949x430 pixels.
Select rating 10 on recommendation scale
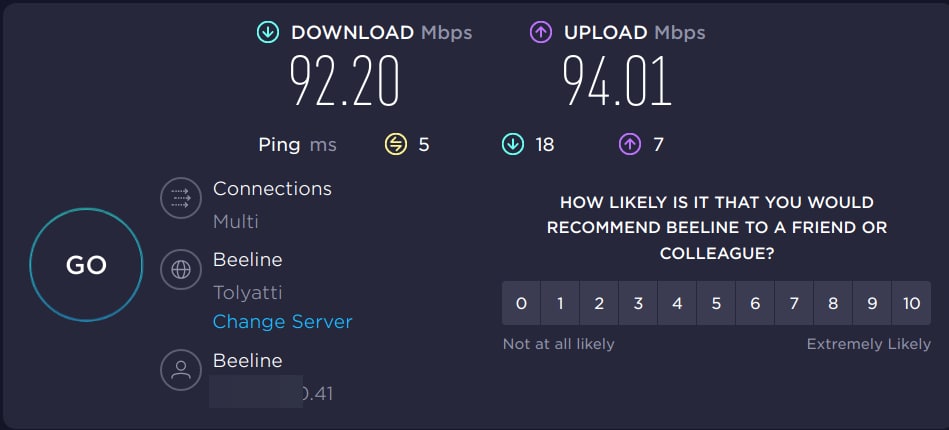(911, 304)
